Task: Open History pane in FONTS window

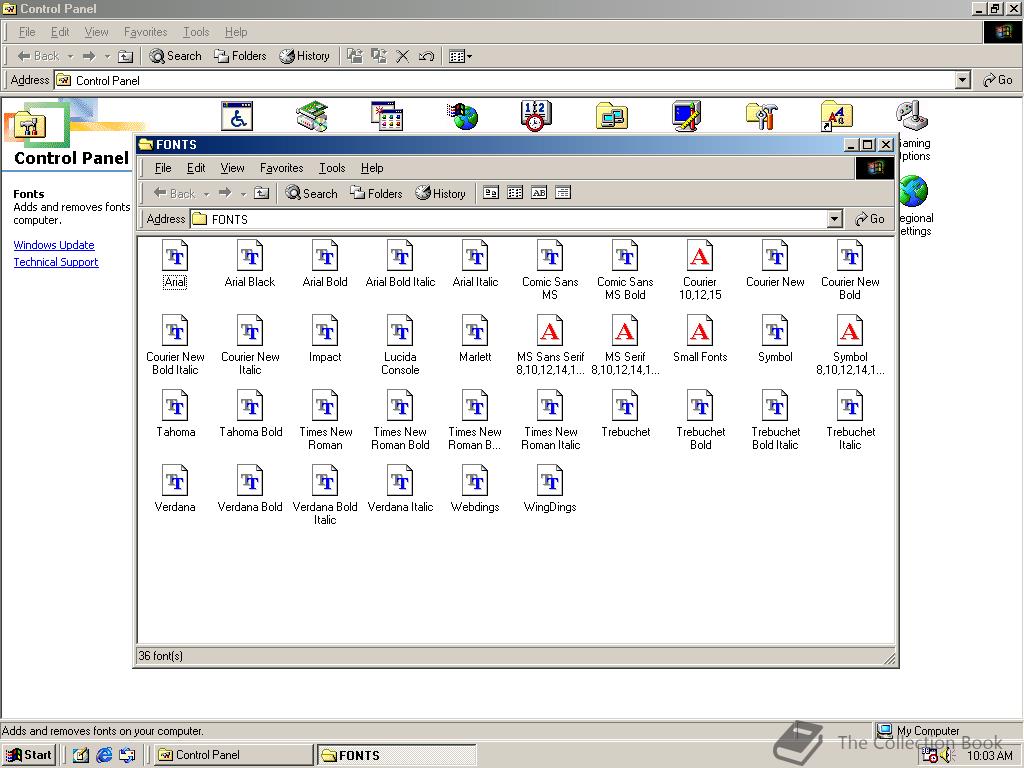Action: click(441, 193)
